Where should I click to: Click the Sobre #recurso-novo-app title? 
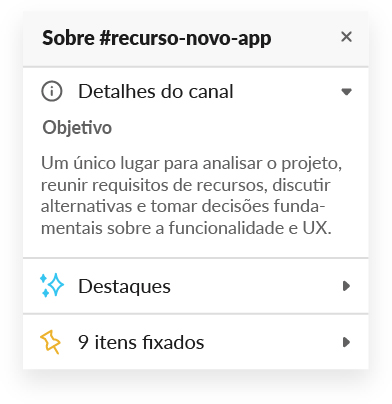tap(157, 39)
